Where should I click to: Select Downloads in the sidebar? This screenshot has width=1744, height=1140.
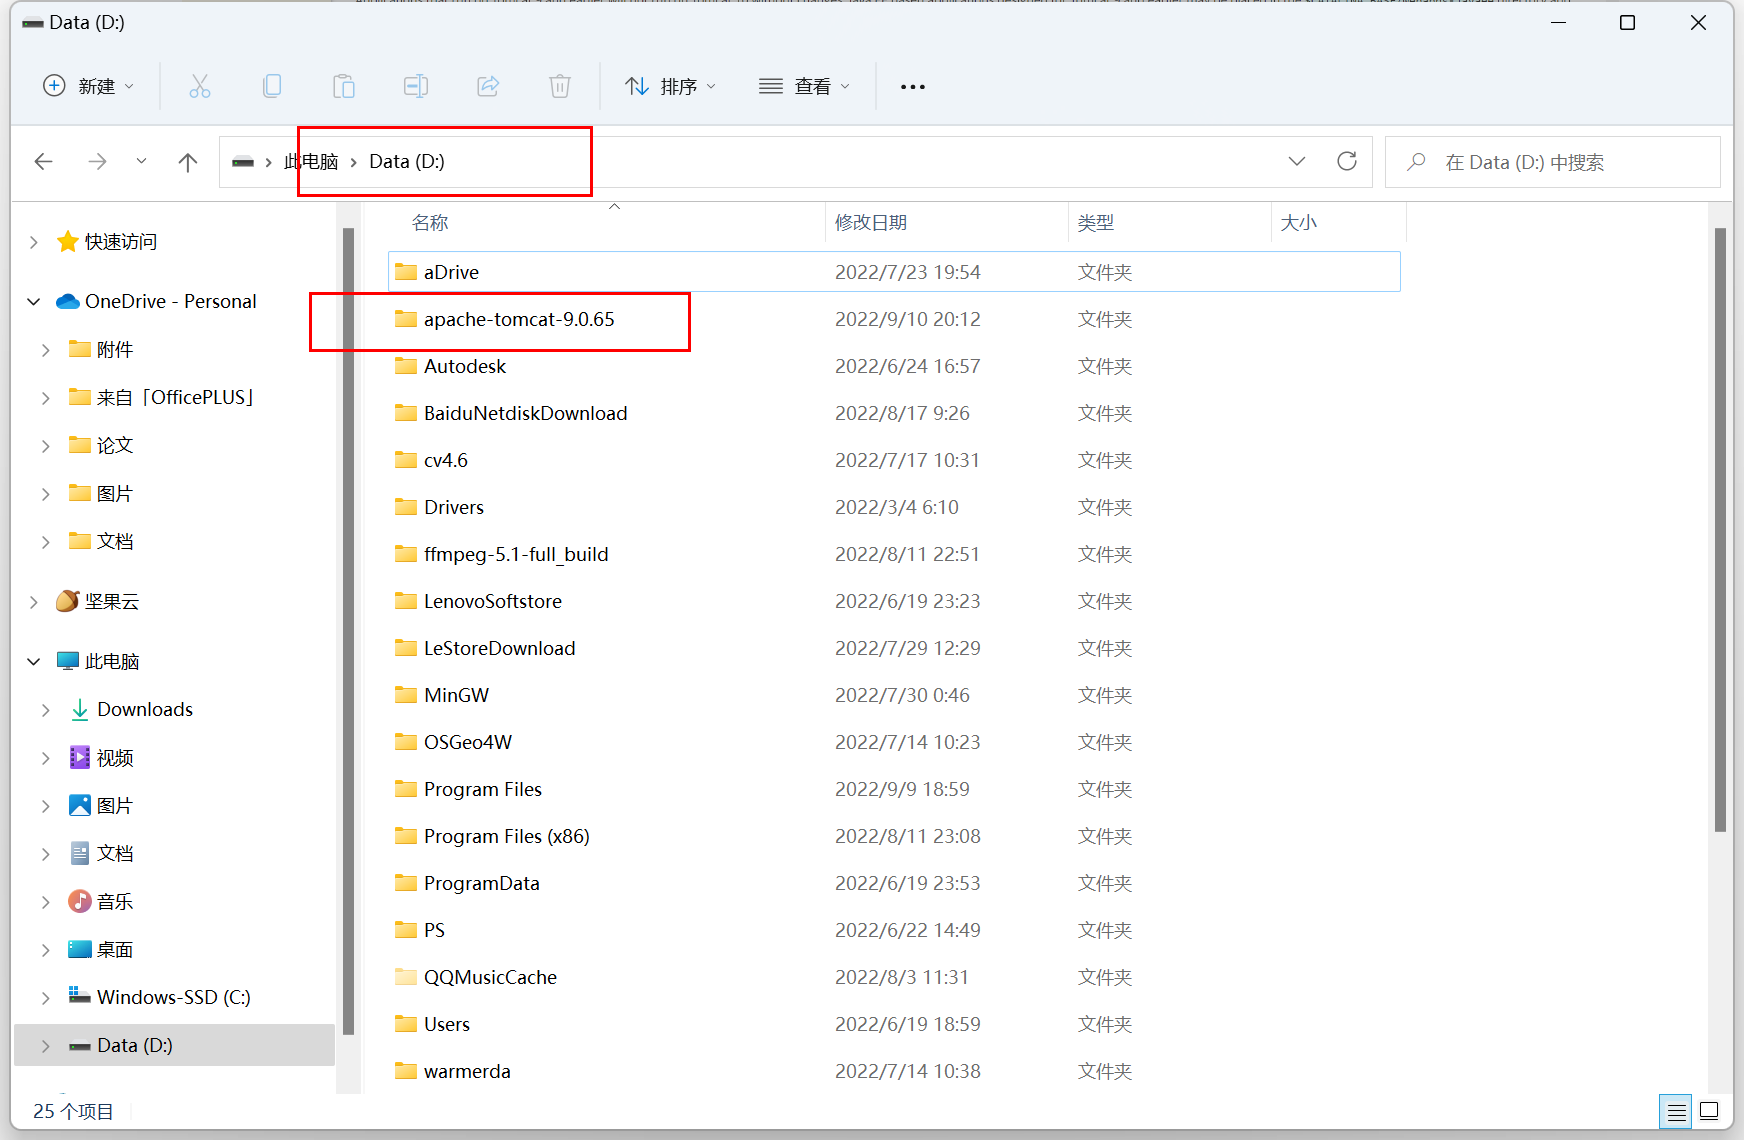(145, 708)
